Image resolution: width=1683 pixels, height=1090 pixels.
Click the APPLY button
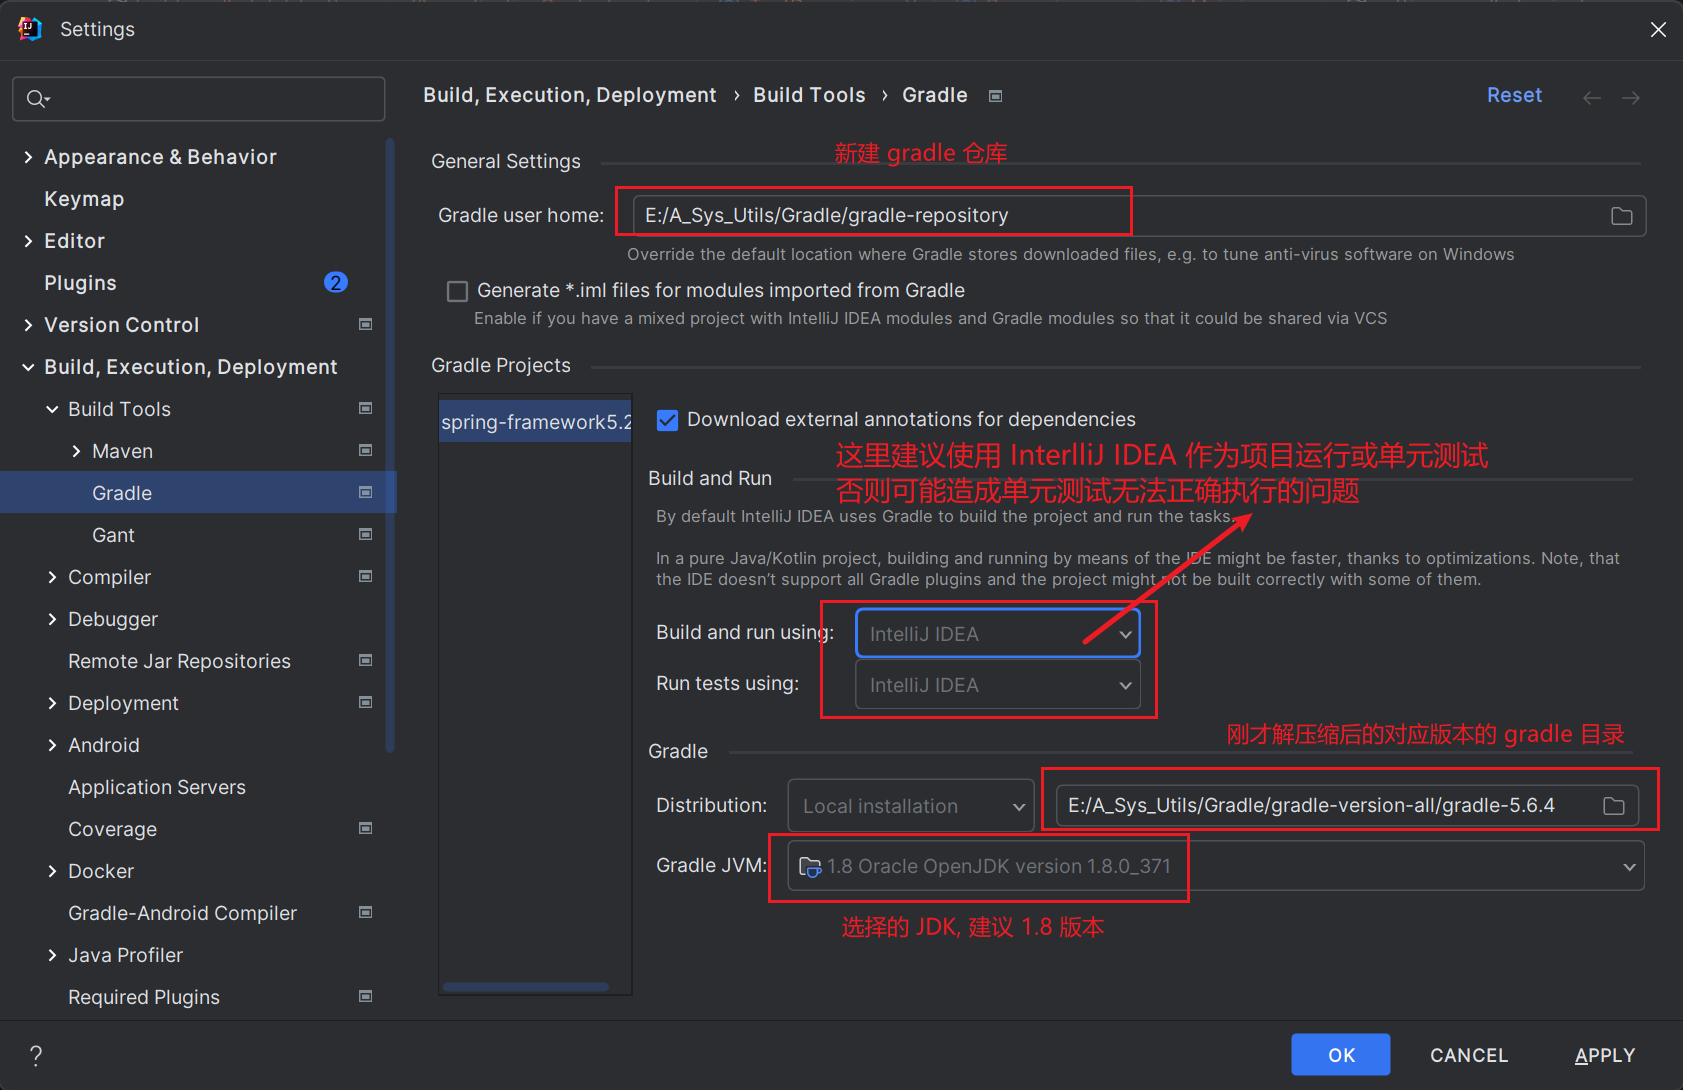coord(1605,1055)
